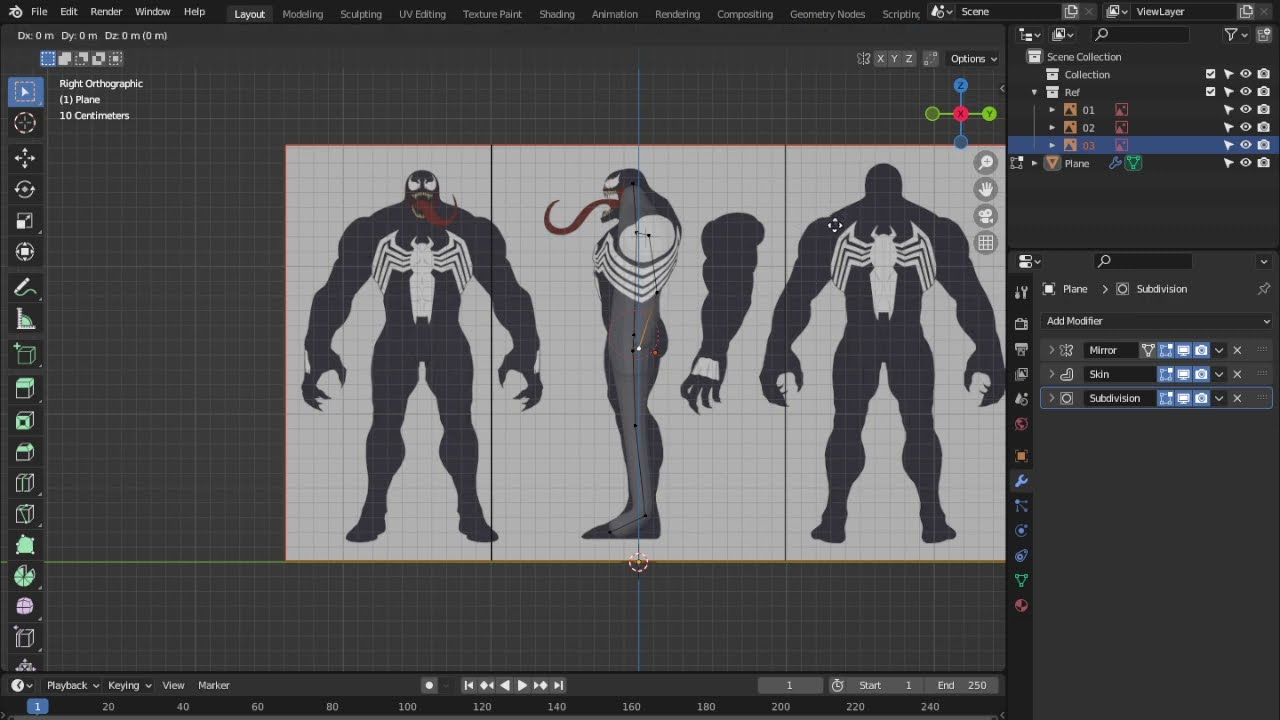1280x720 pixels.
Task: Select the Move tool
Action: [25, 157]
